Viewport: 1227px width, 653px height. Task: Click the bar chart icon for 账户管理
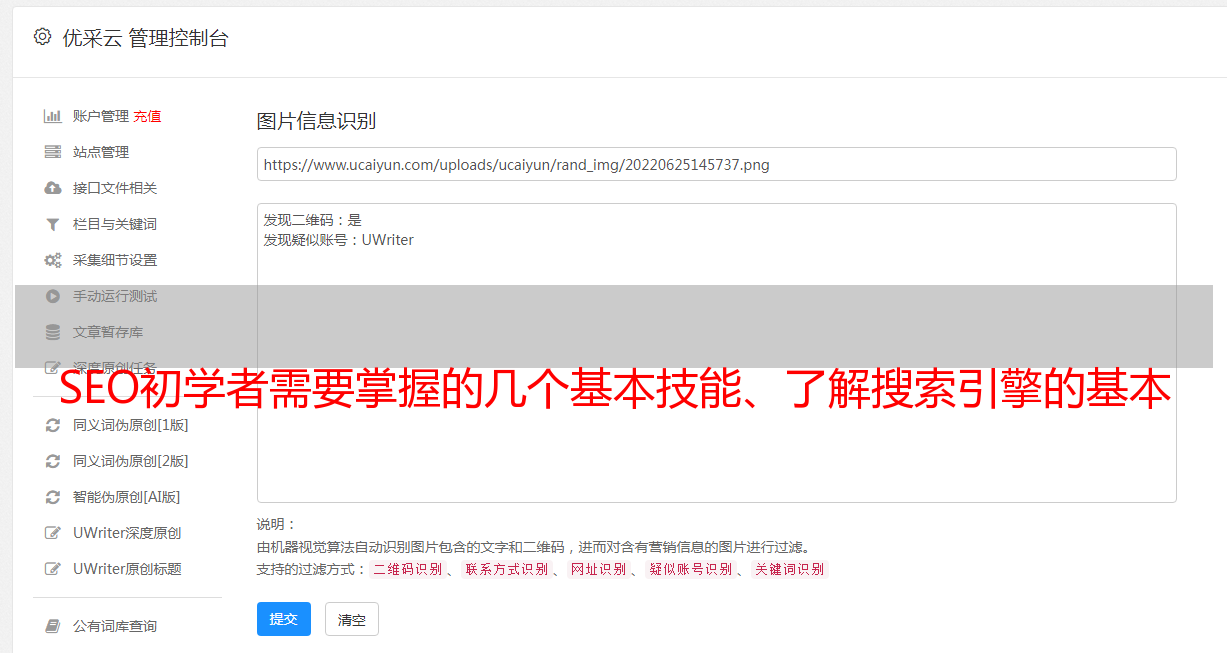pos(53,116)
